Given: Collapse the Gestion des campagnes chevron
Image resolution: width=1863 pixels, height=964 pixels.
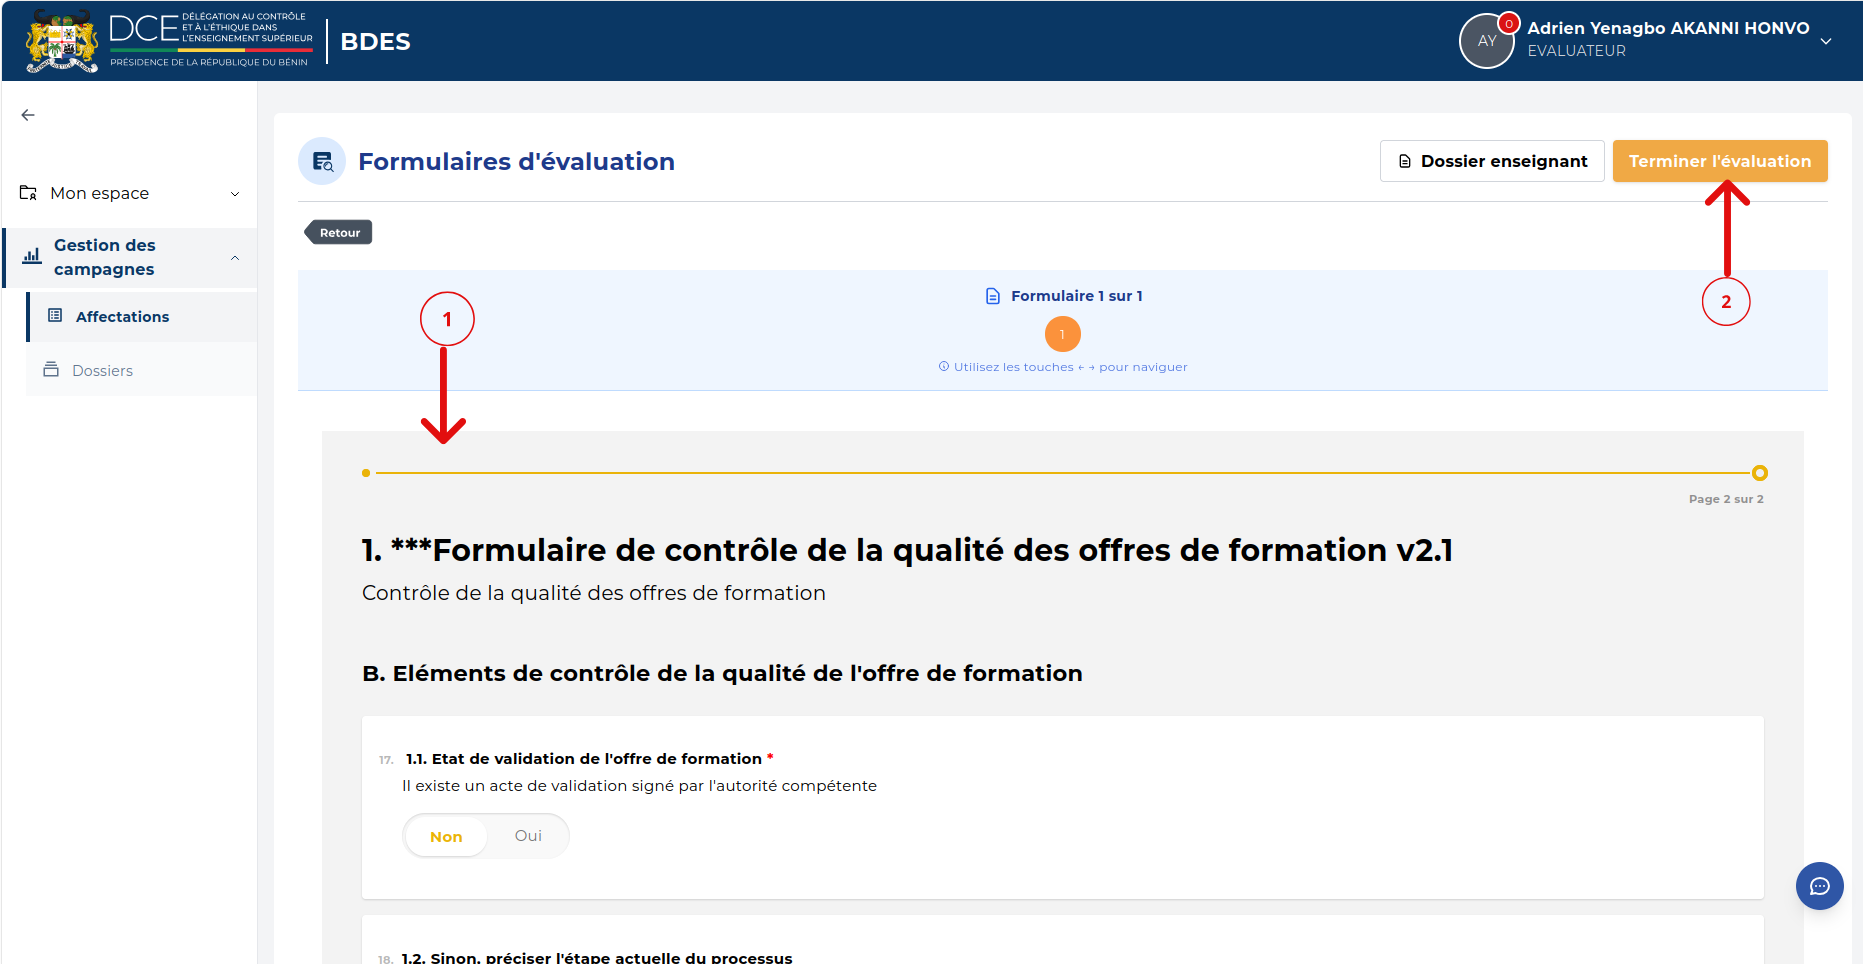Looking at the screenshot, I should coord(235,258).
